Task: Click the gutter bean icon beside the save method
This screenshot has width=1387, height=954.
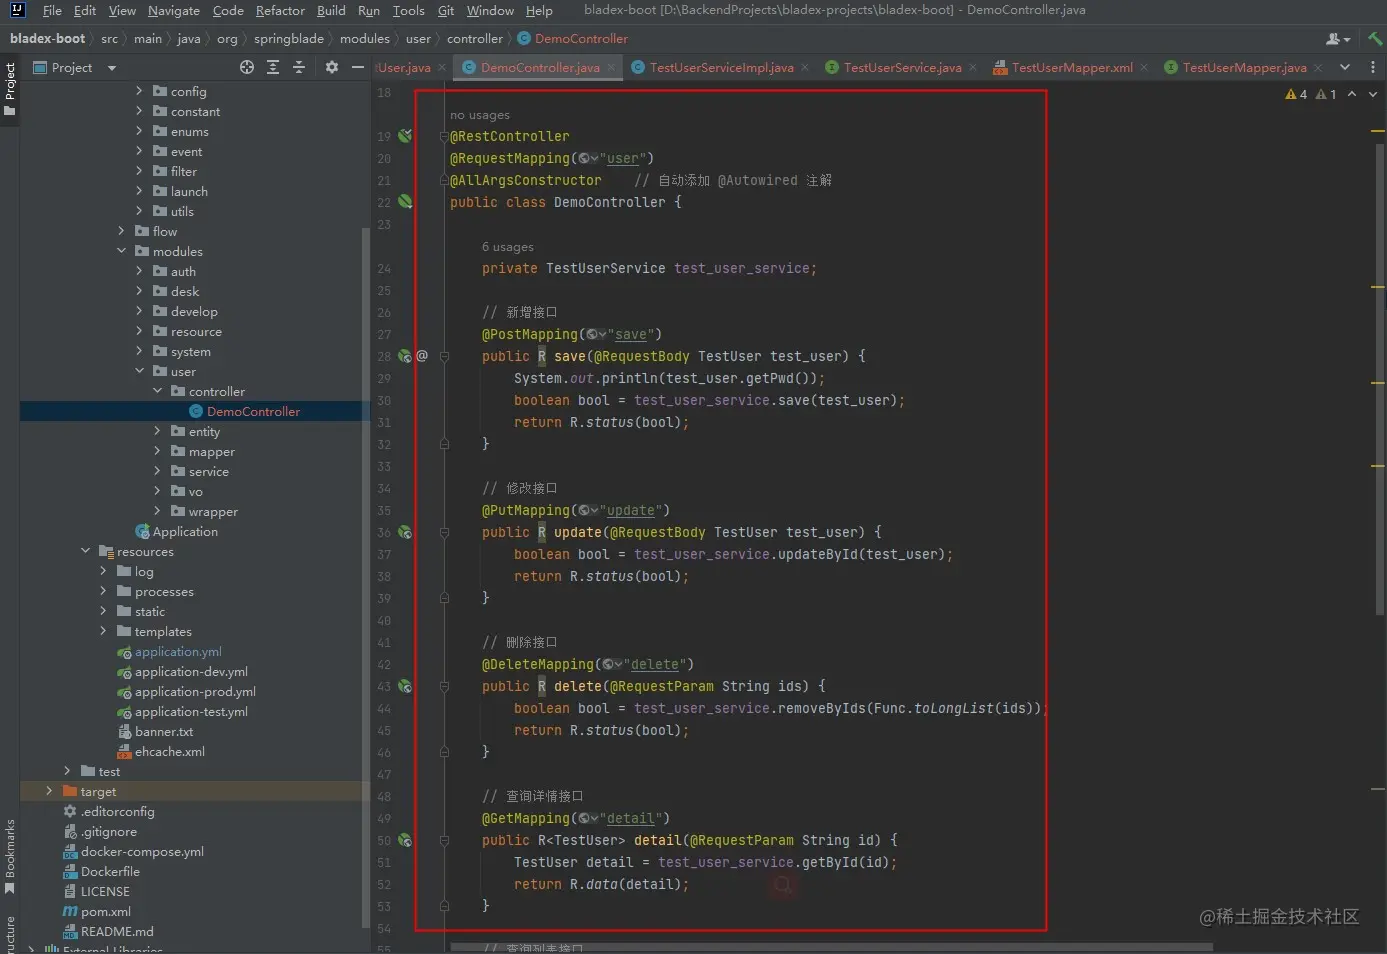Action: click(x=405, y=356)
